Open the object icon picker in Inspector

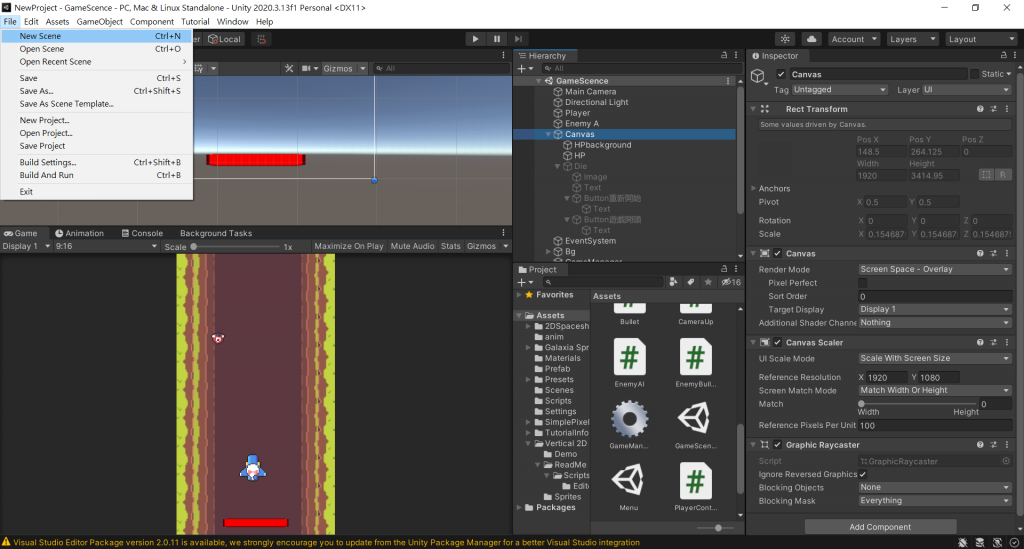click(x=758, y=78)
